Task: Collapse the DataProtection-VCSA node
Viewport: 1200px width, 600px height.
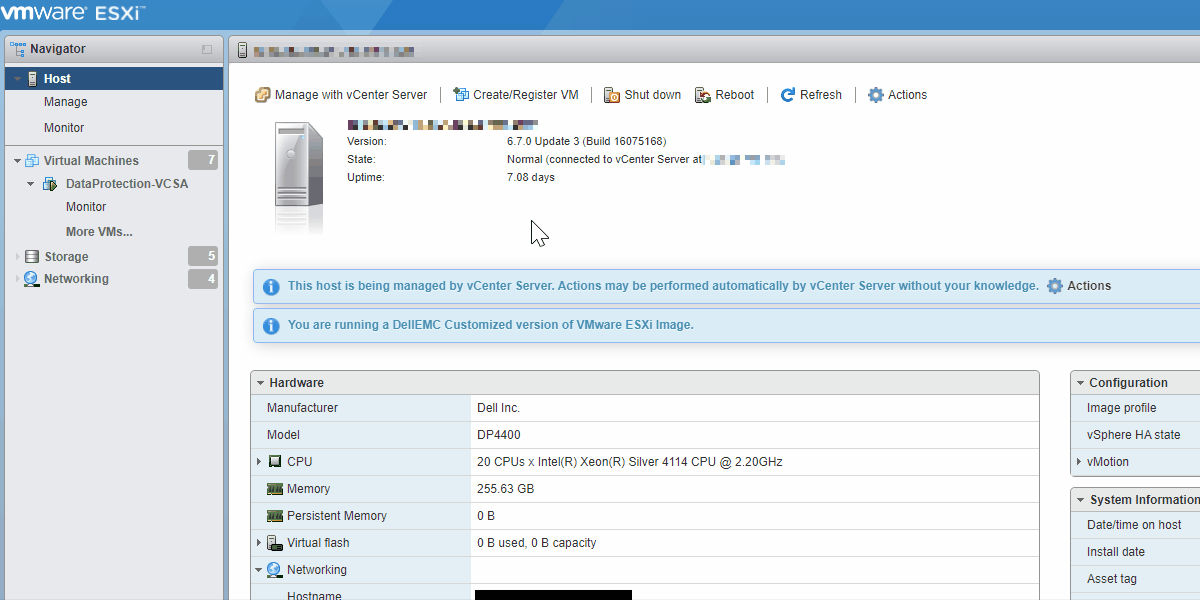Action: [31, 184]
